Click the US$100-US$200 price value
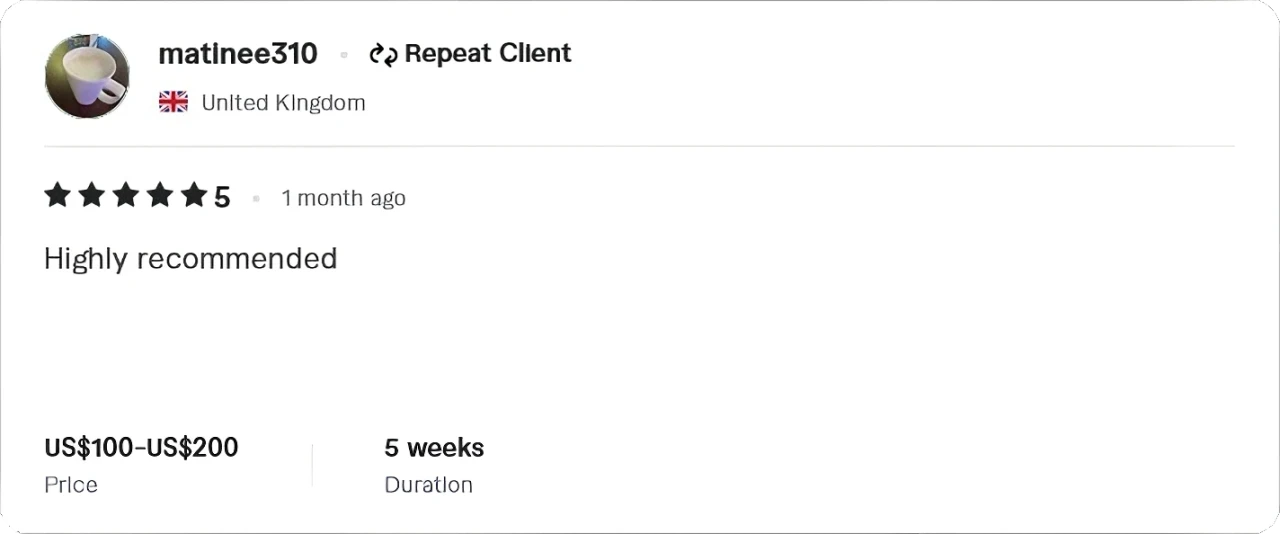1280x534 pixels. 141,448
